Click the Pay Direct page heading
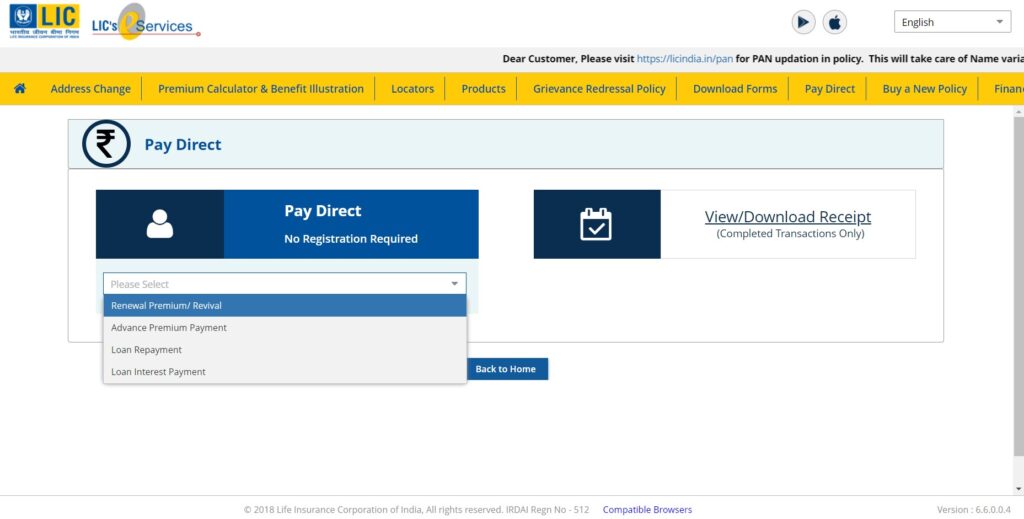The image size is (1024, 519). pyautogui.click(x=183, y=144)
